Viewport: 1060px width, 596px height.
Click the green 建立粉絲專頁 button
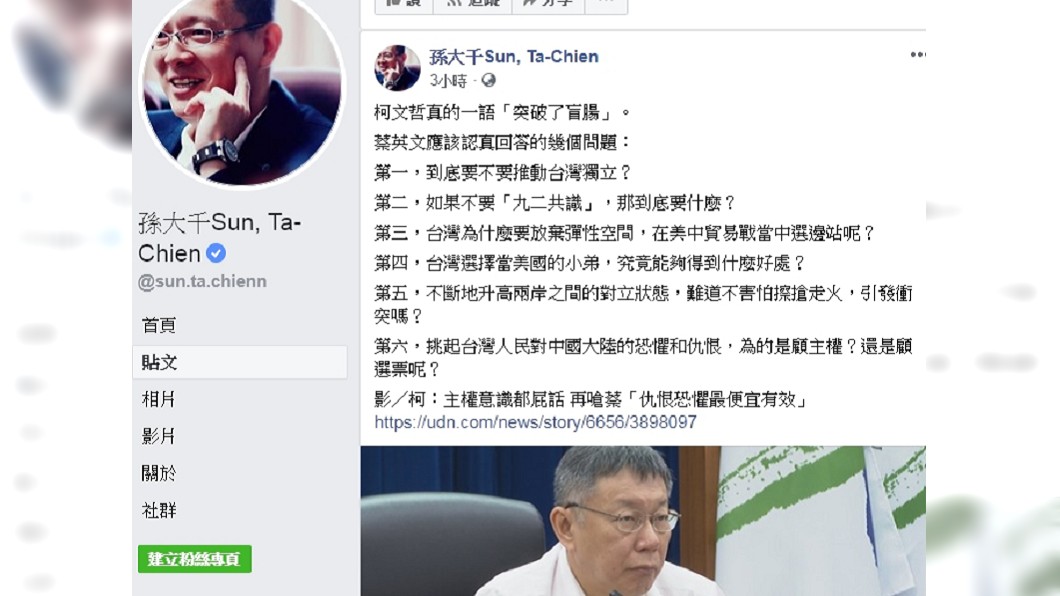click(195, 559)
